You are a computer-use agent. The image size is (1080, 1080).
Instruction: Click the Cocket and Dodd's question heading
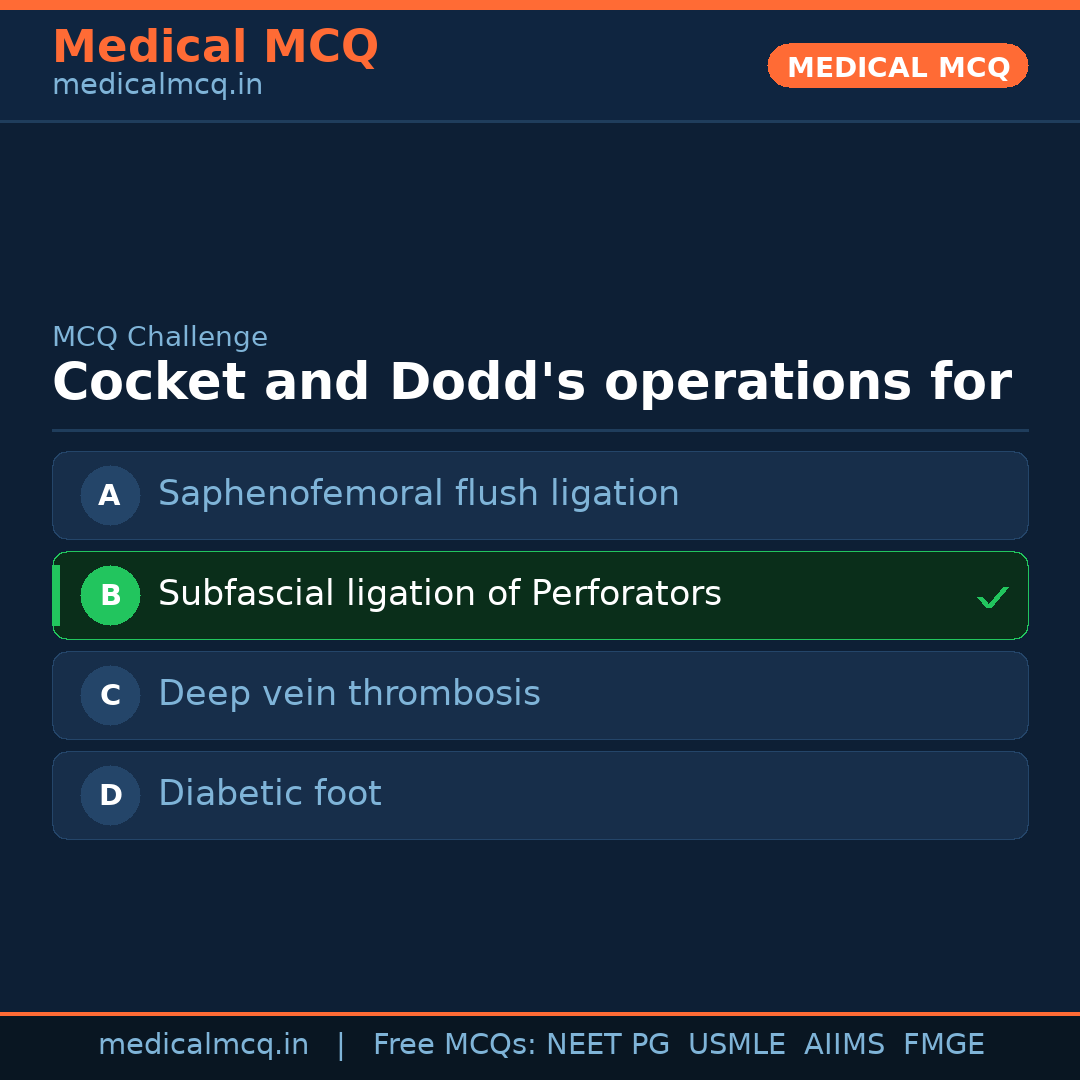point(531,383)
